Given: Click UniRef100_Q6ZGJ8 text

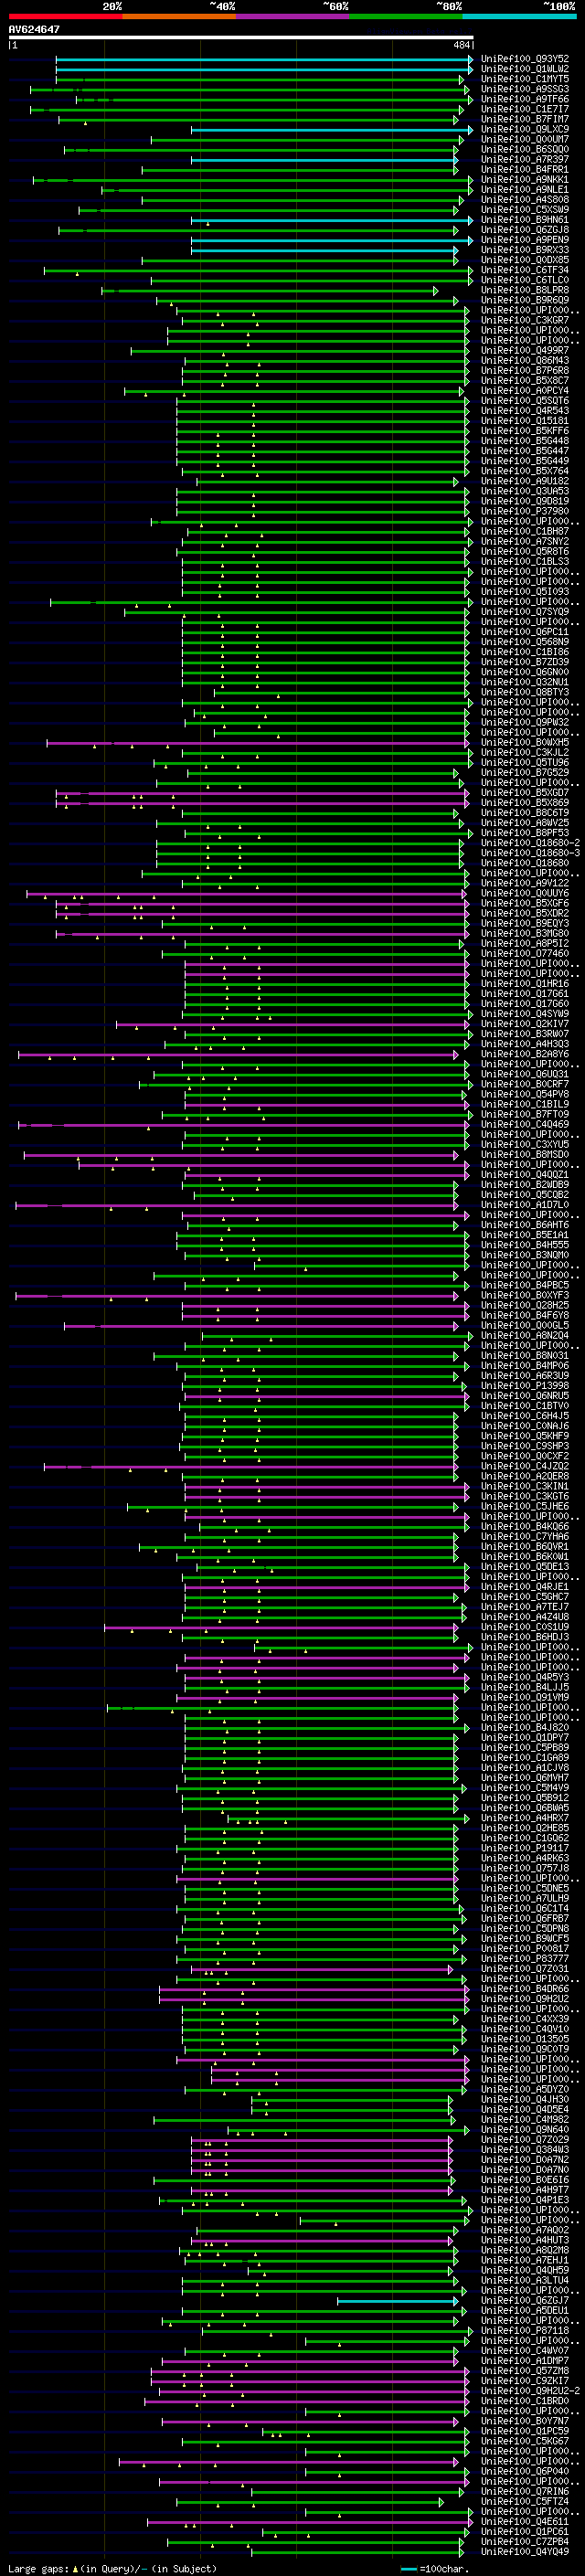Looking at the screenshot, I should point(525,230).
